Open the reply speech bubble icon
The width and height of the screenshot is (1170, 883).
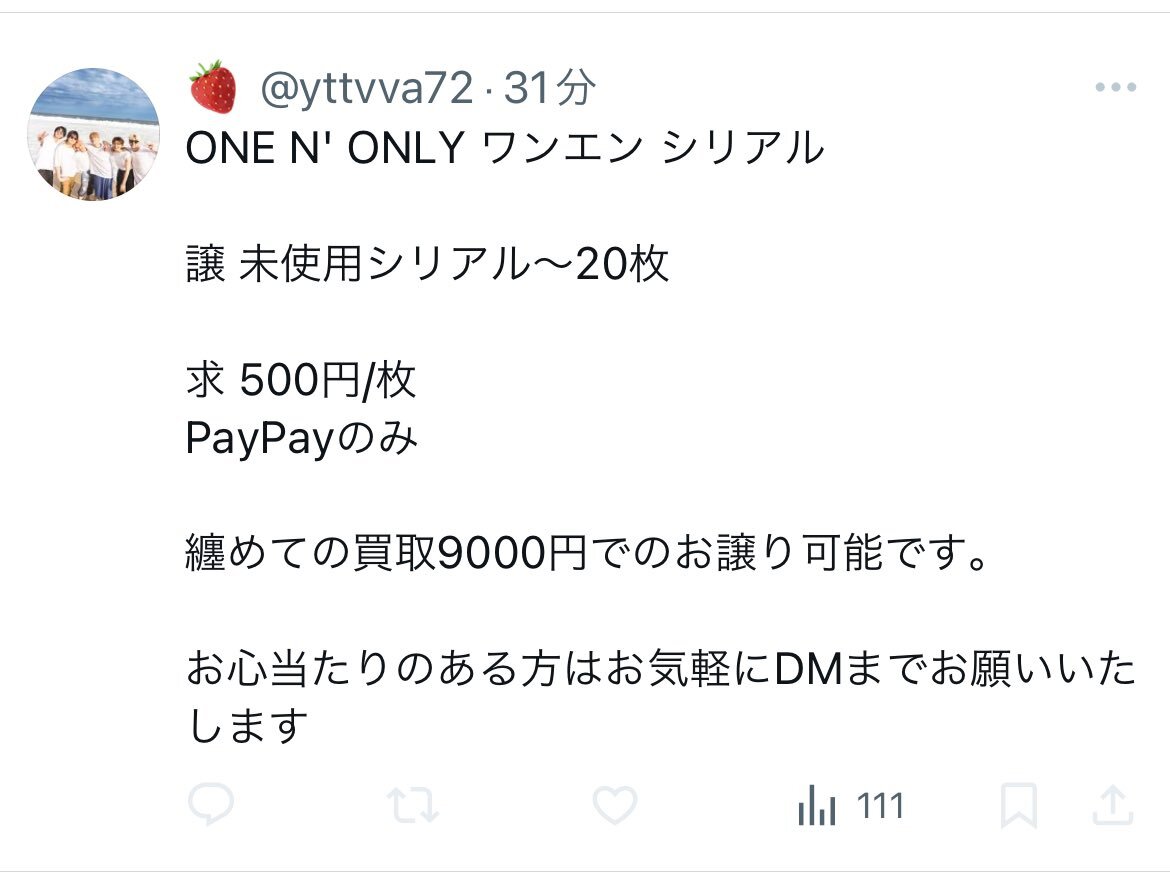click(211, 805)
